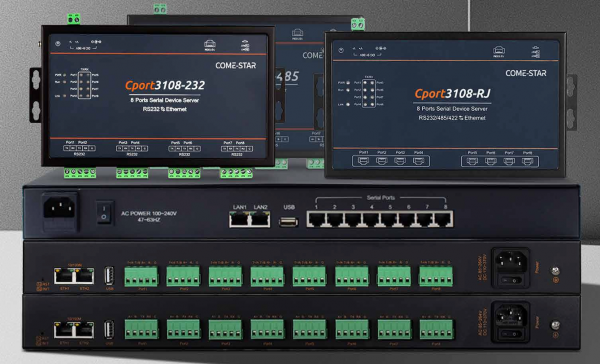Click the Port4 RJ45 icon on Cport3108-RJ
600x364 pixels.
point(419,161)
